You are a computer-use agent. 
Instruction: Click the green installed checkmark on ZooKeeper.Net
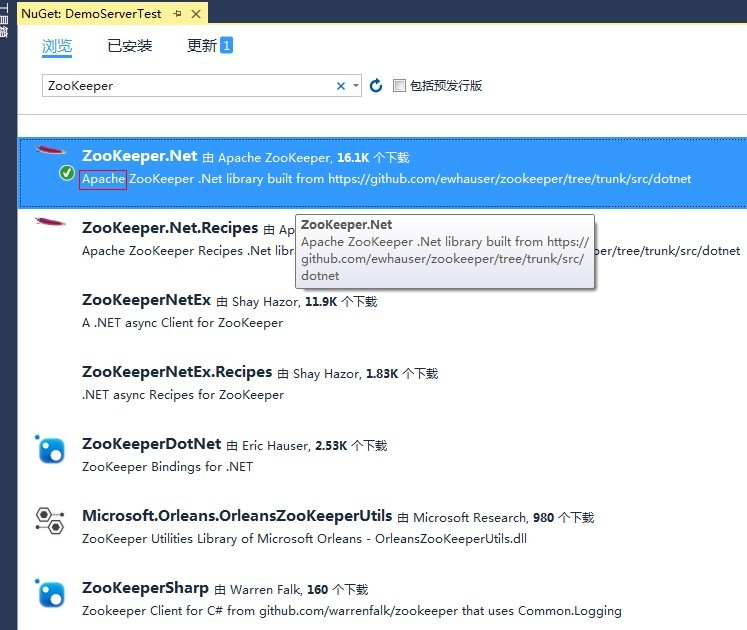pyautogui.click(x=67, y=173)
